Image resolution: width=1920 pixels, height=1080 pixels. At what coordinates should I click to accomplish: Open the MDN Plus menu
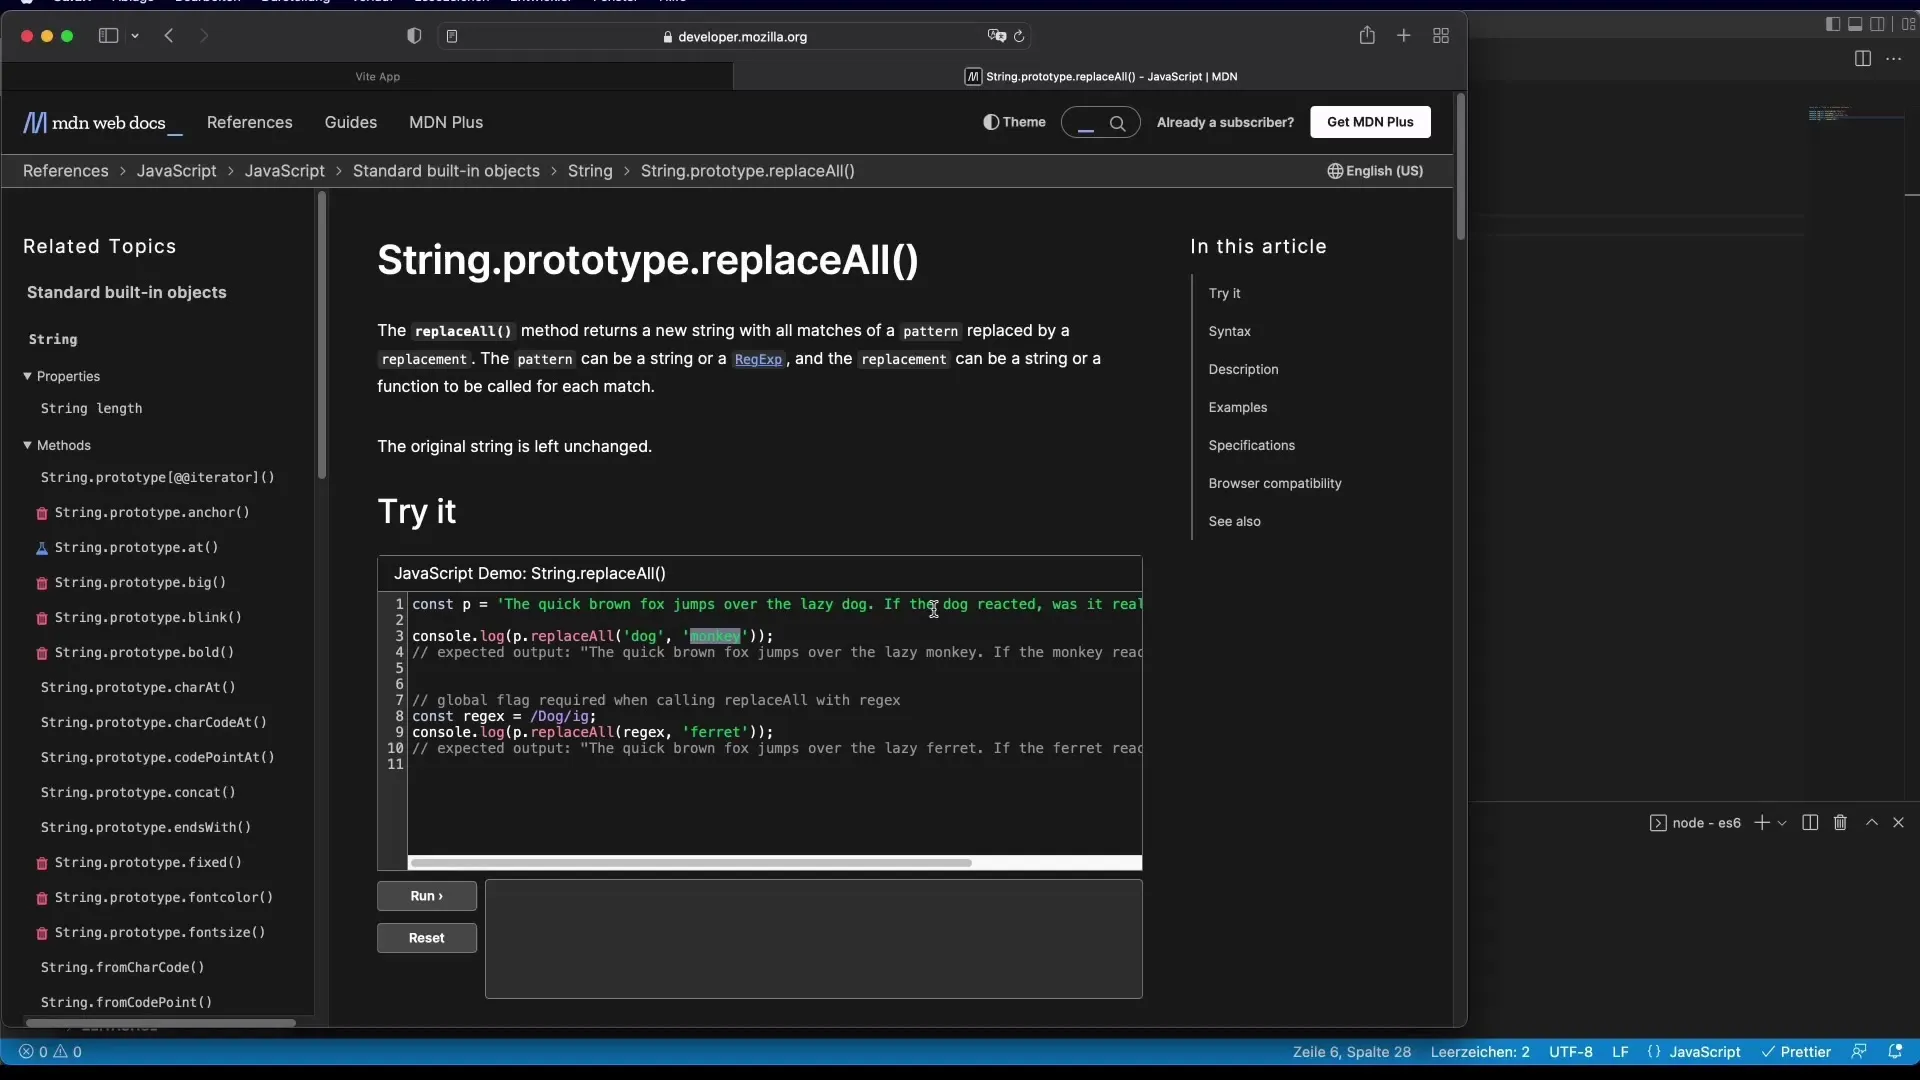445,122
